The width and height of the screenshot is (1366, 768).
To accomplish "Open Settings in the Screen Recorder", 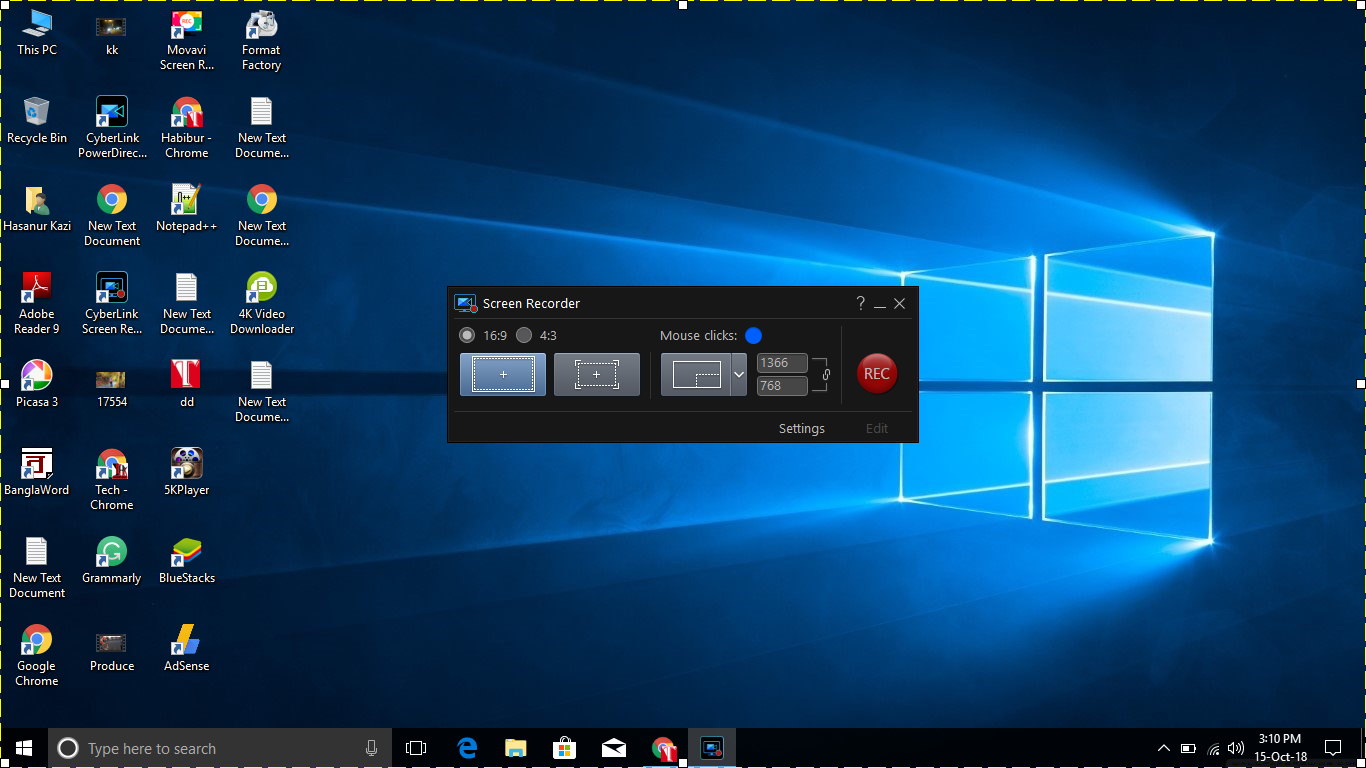I will (801, 428).
